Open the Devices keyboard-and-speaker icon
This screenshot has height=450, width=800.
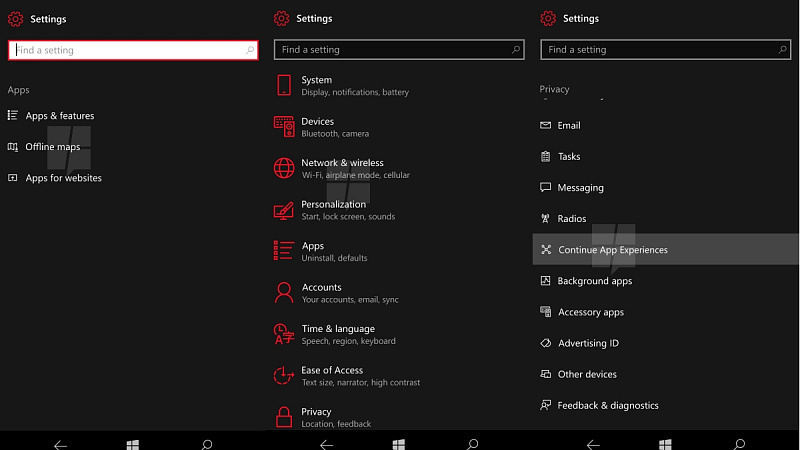coord(284,127)
